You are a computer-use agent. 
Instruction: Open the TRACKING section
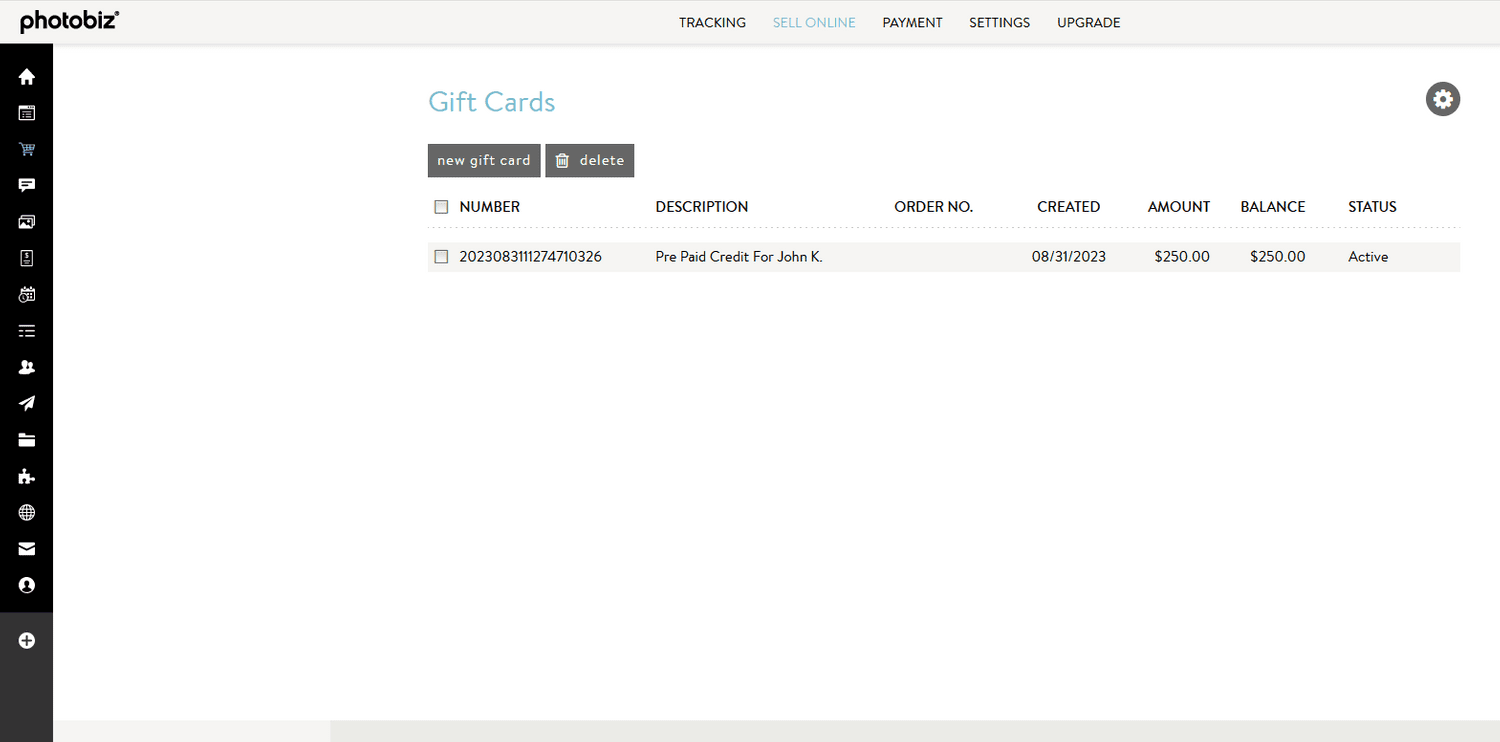coord(712,22)
